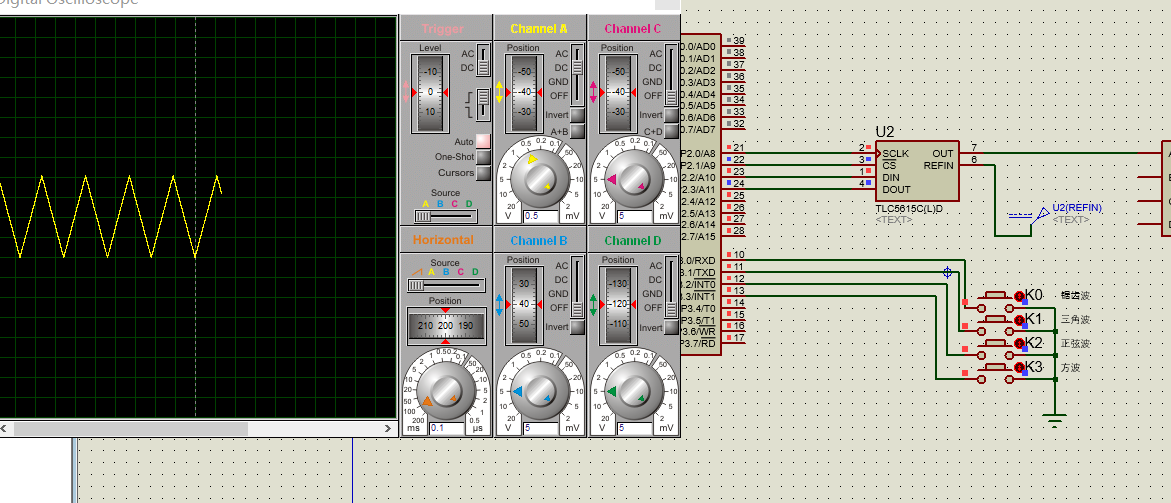
Task: Click oscilloscope horizontal scrollbar thumb
Action: 130,429
